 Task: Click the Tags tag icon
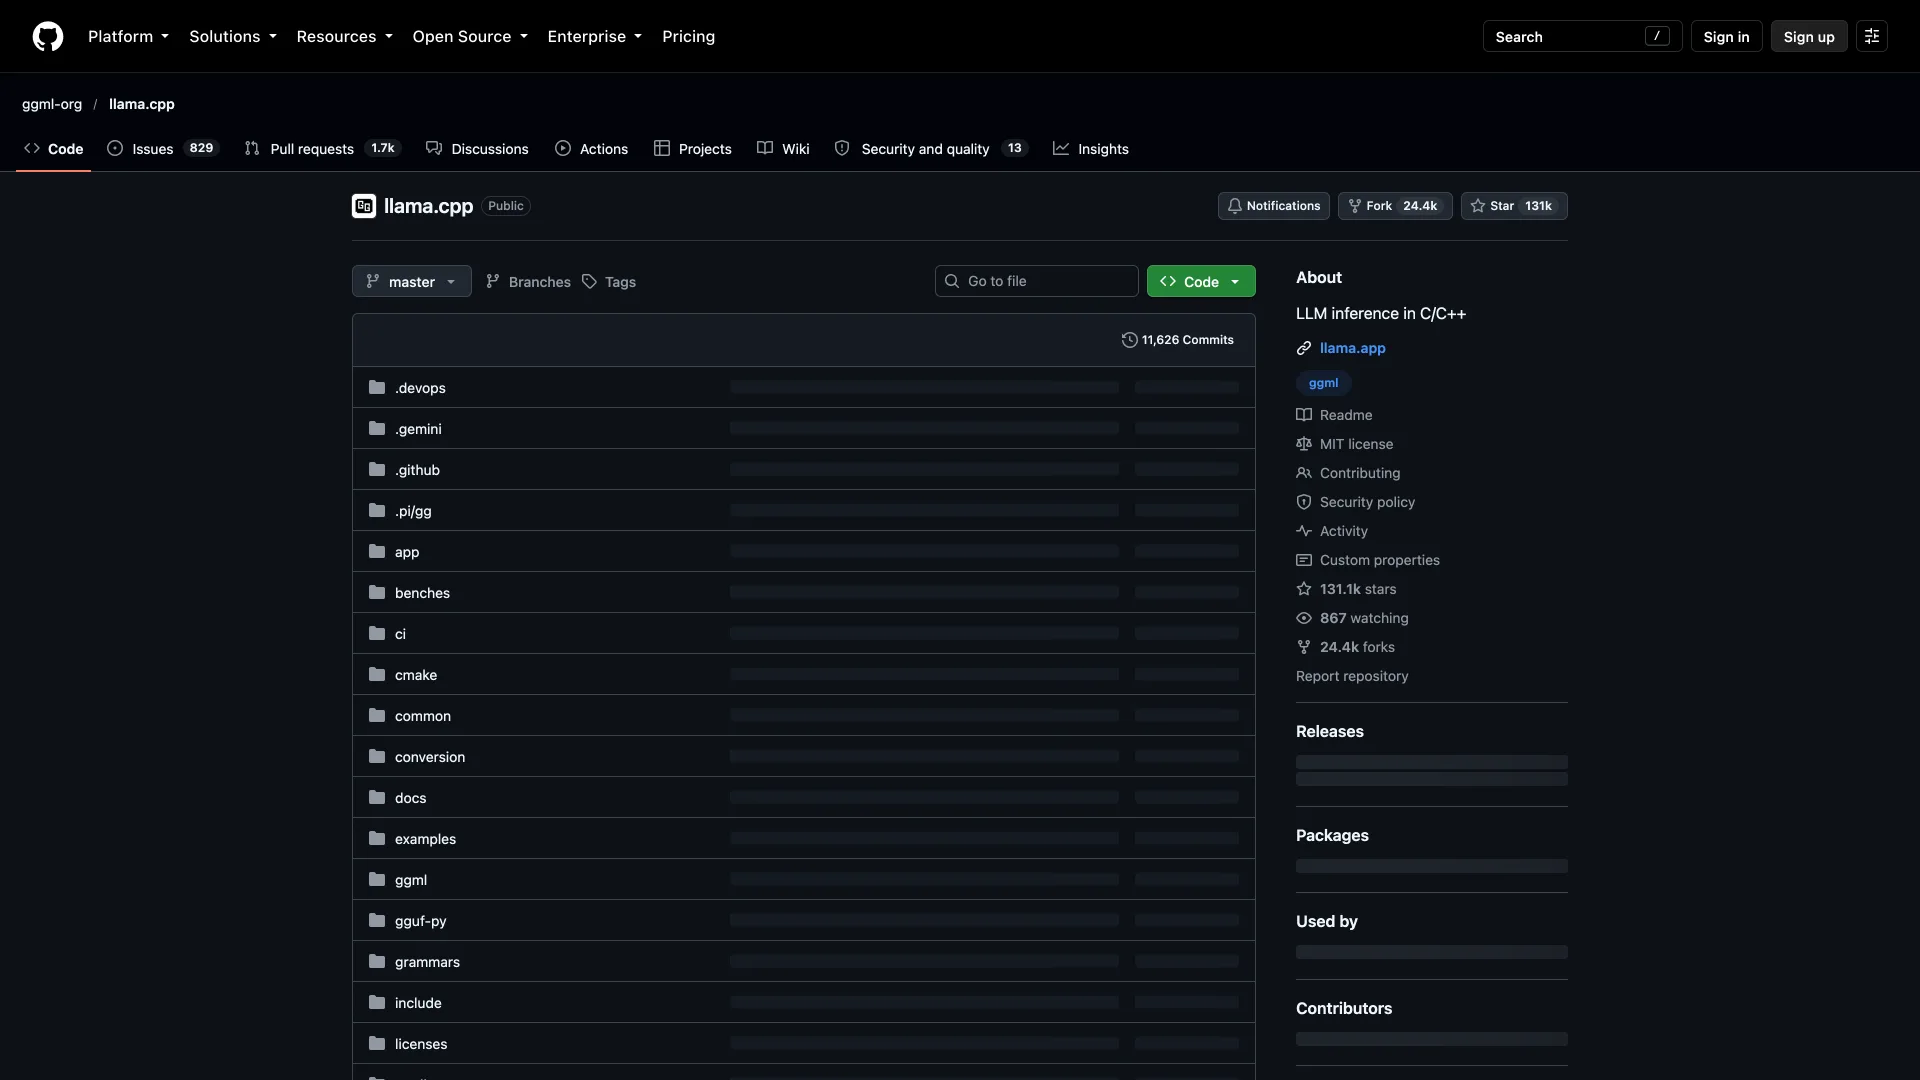(x=590, y=282)
